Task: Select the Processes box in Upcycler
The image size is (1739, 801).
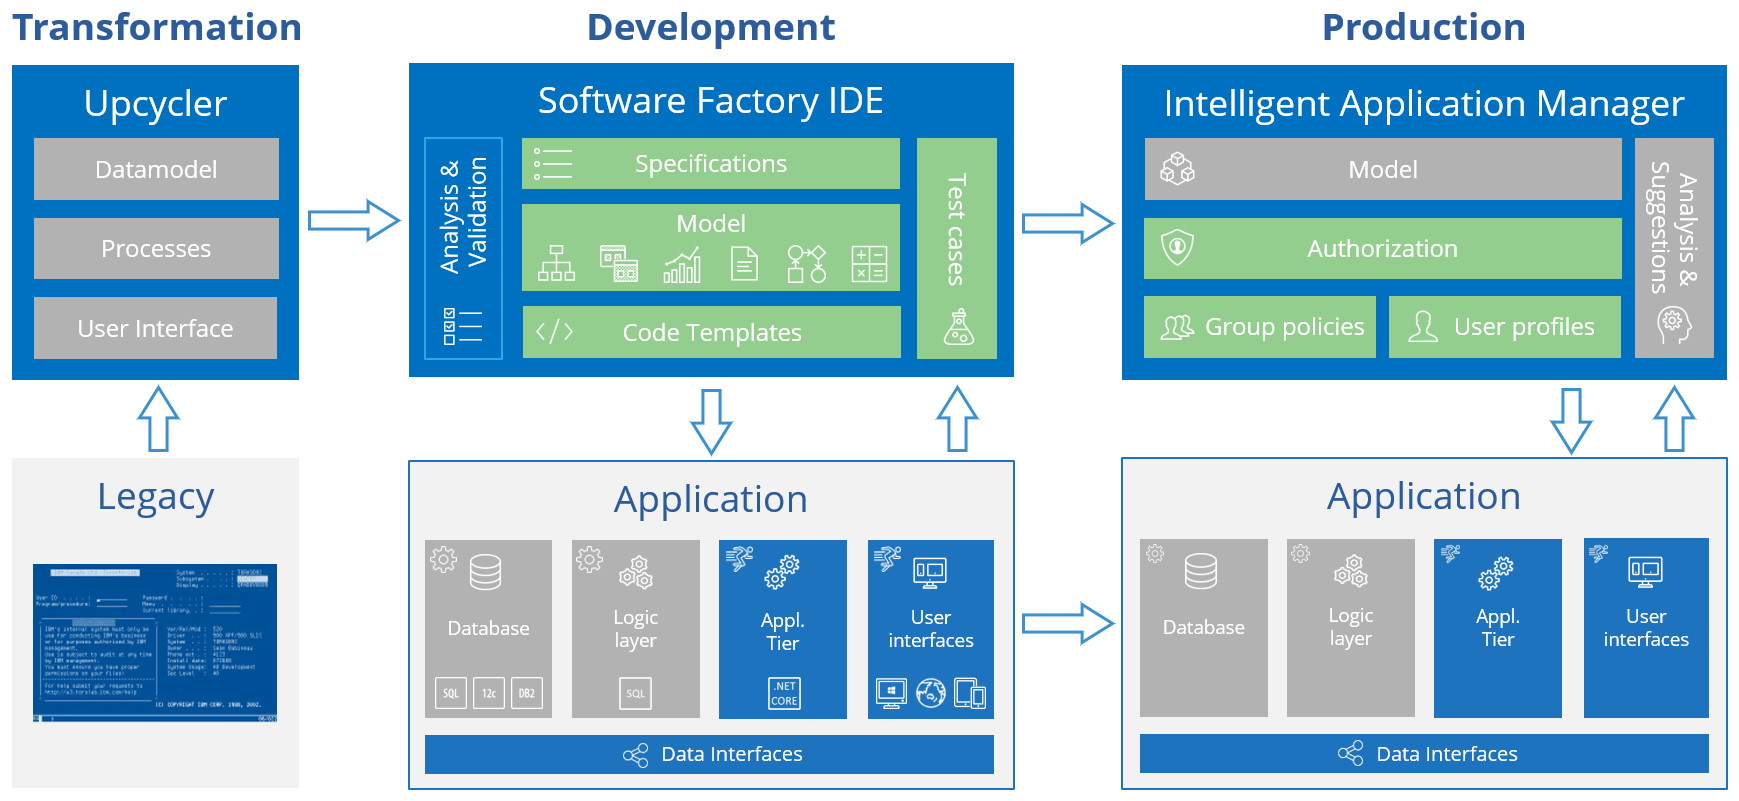Action: (156, 249)
